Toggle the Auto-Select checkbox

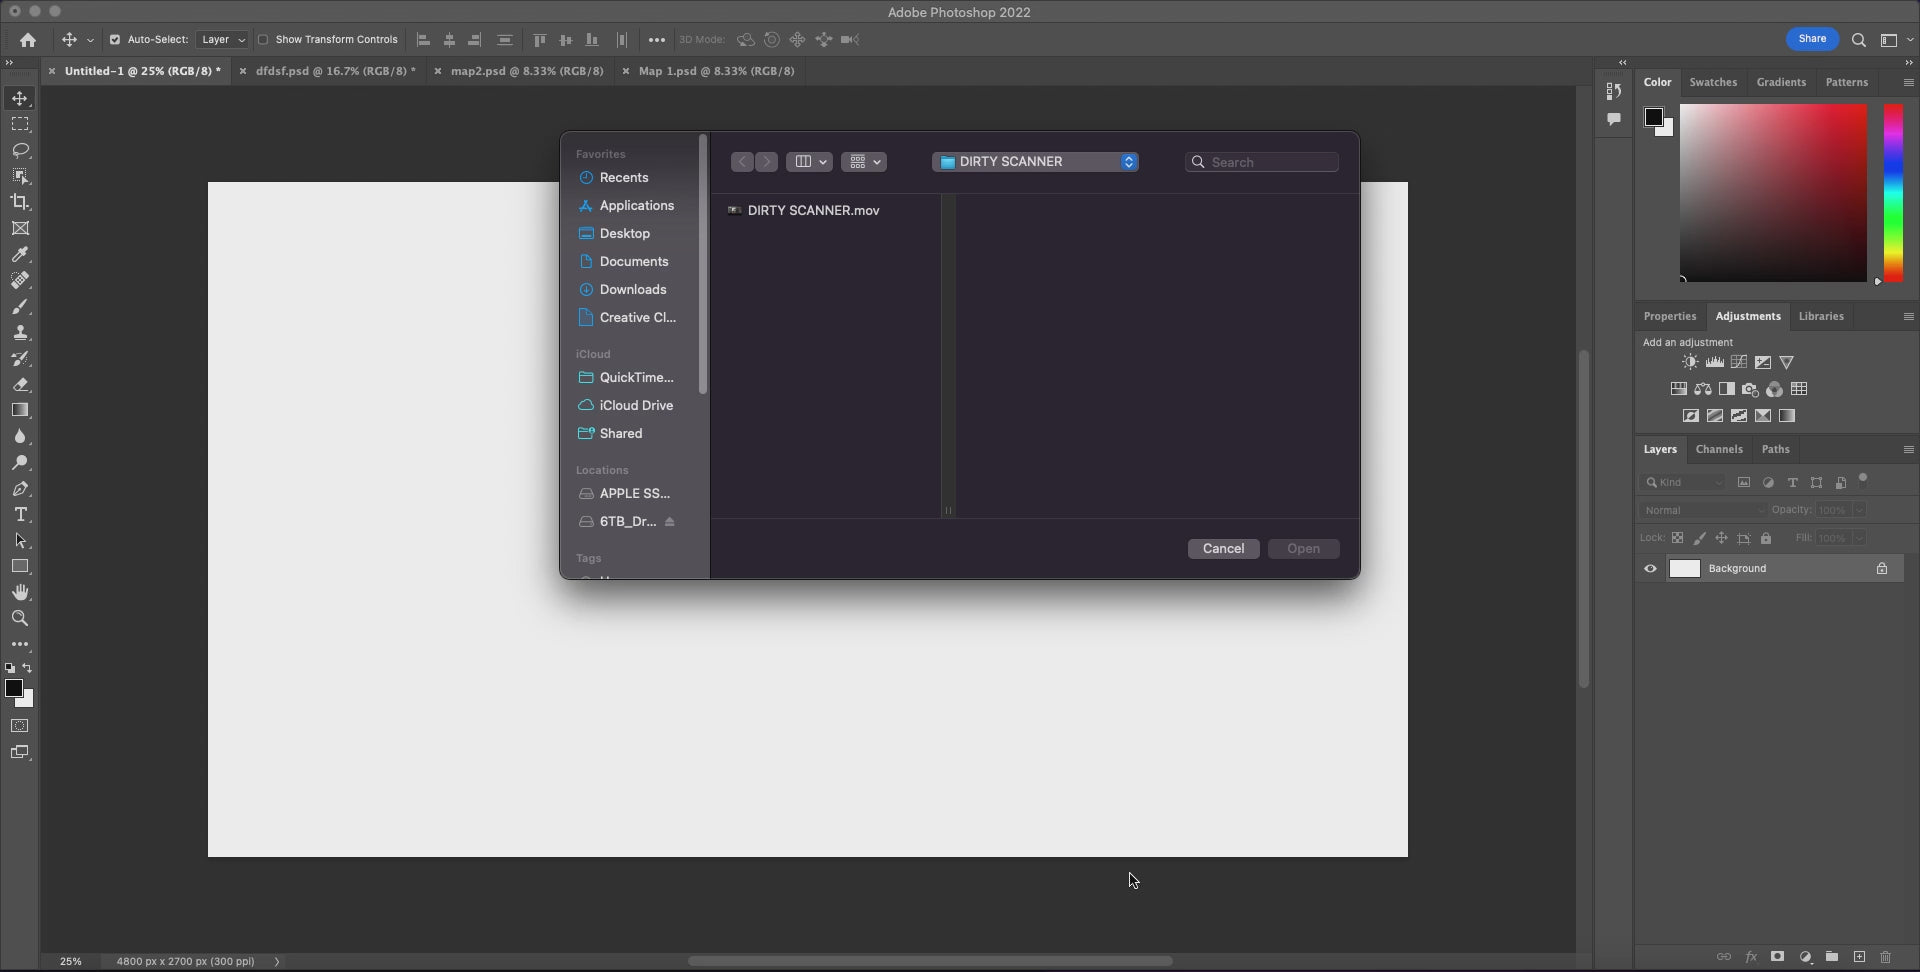tap(115, 40)
